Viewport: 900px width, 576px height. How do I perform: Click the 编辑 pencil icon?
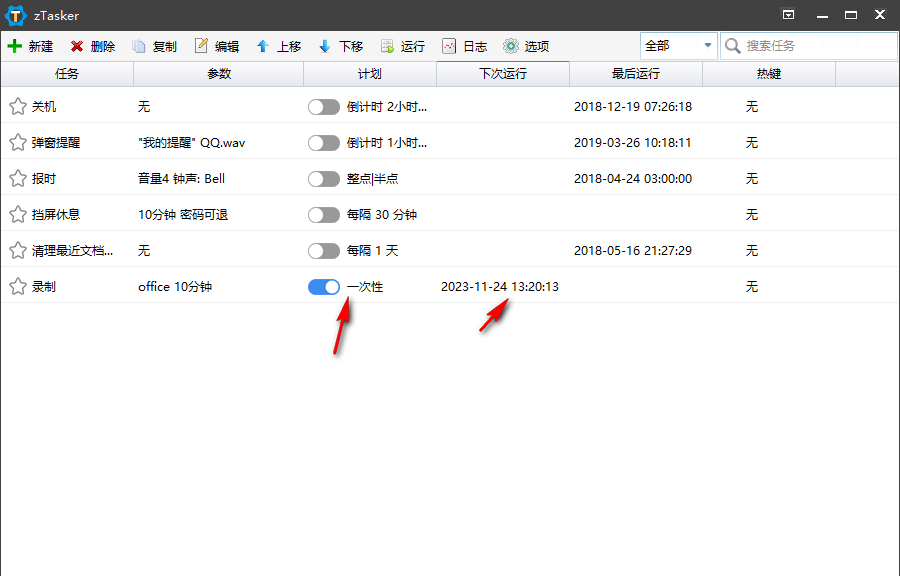pos(201,46)
